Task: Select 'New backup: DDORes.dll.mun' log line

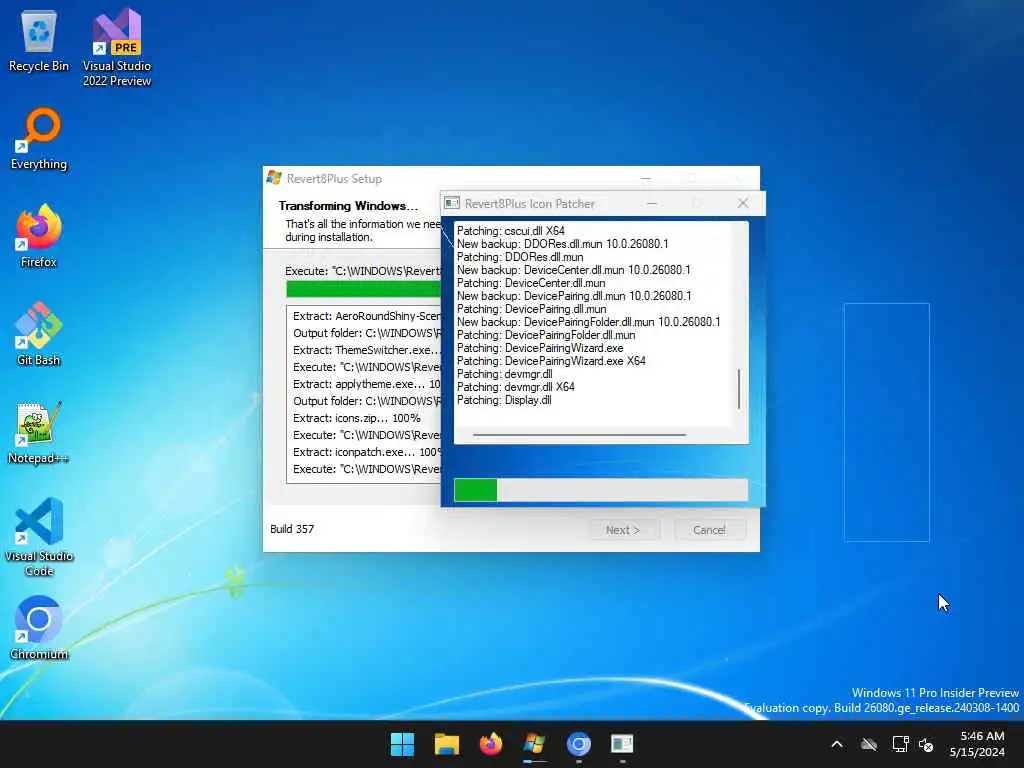Action: 562,244
